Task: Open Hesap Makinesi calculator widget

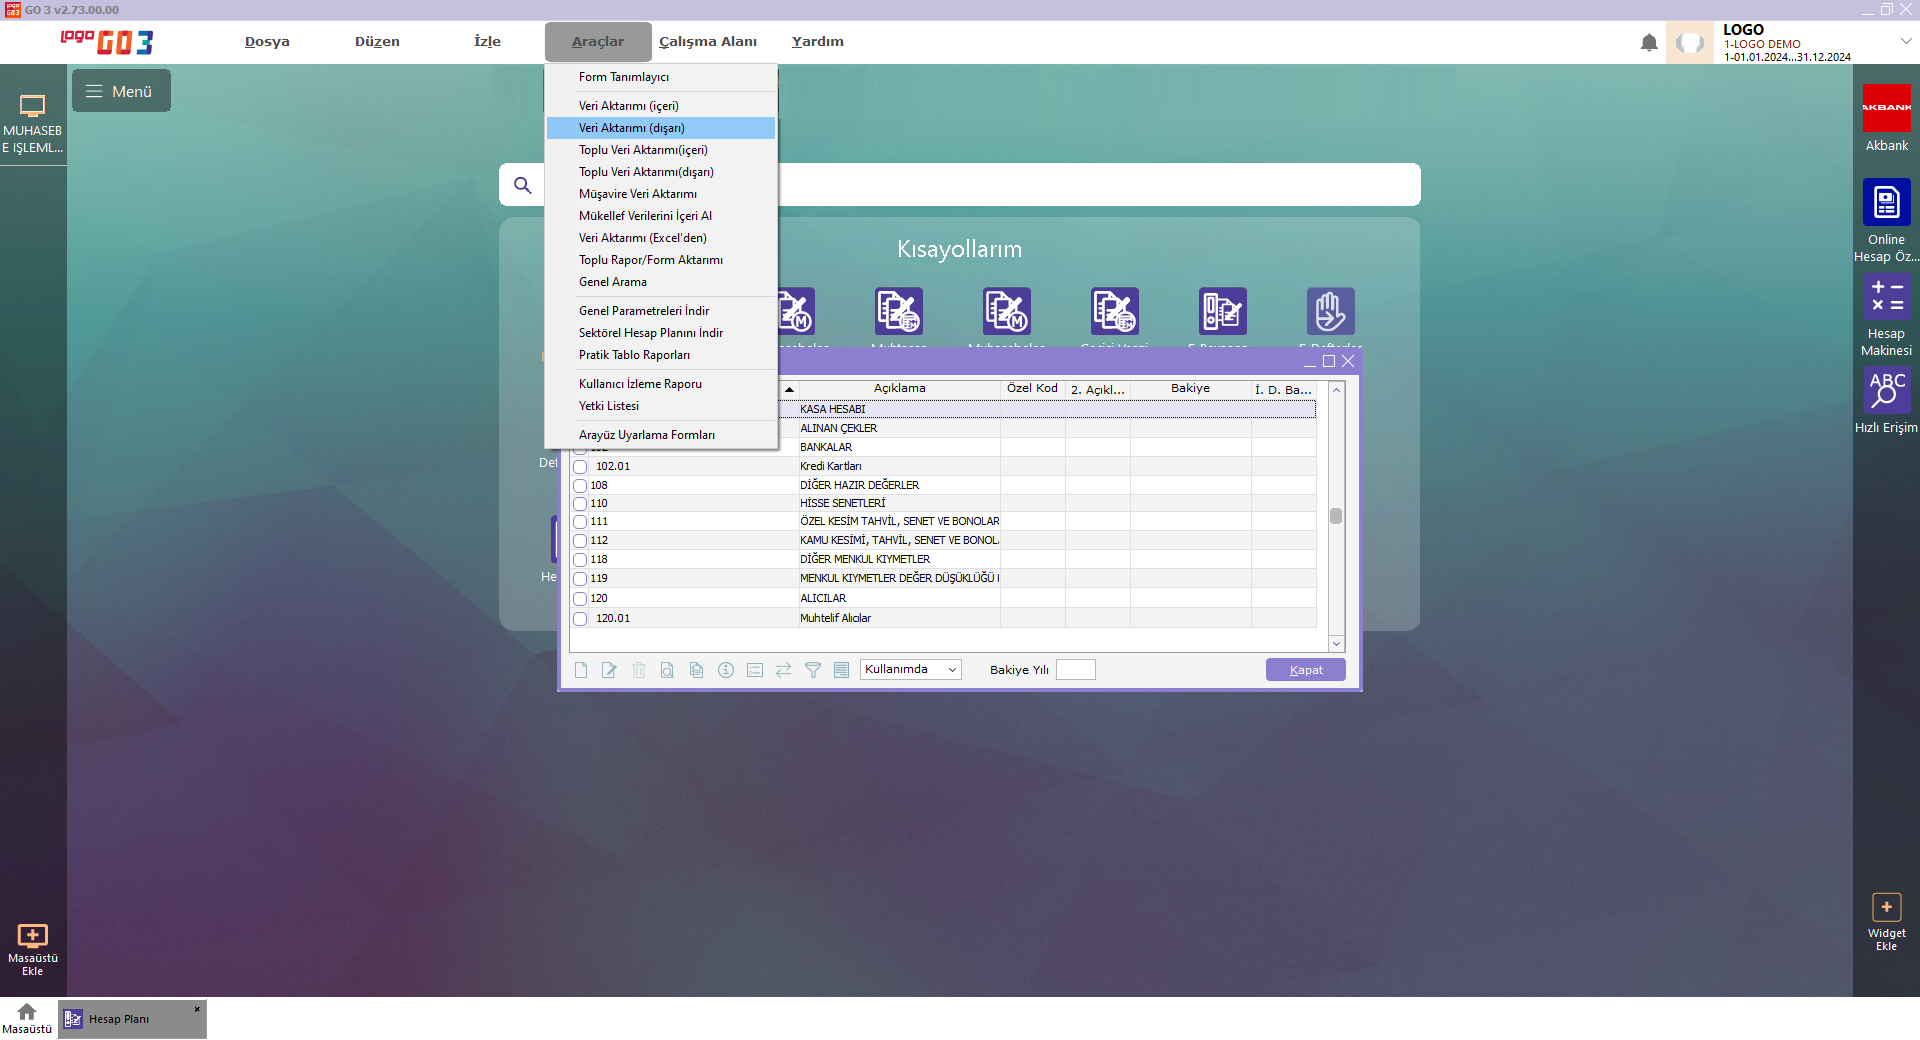Action: click(1886, 297)
